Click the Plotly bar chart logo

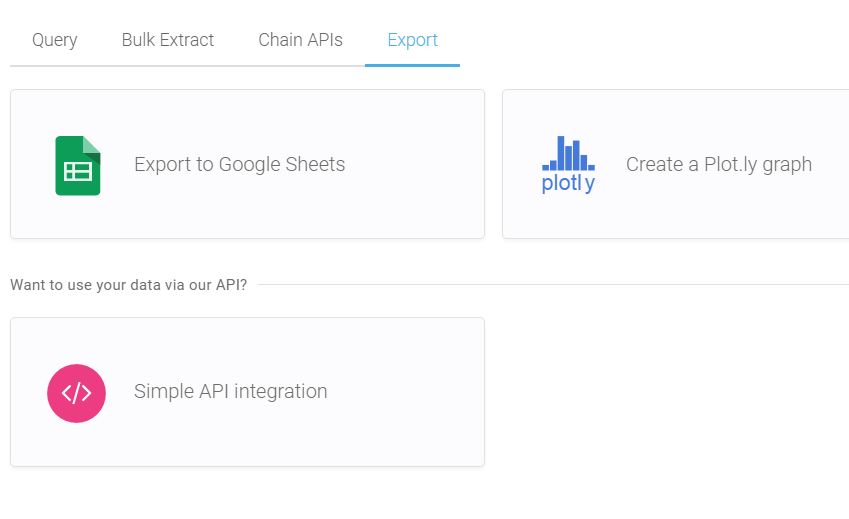point(569,165)
